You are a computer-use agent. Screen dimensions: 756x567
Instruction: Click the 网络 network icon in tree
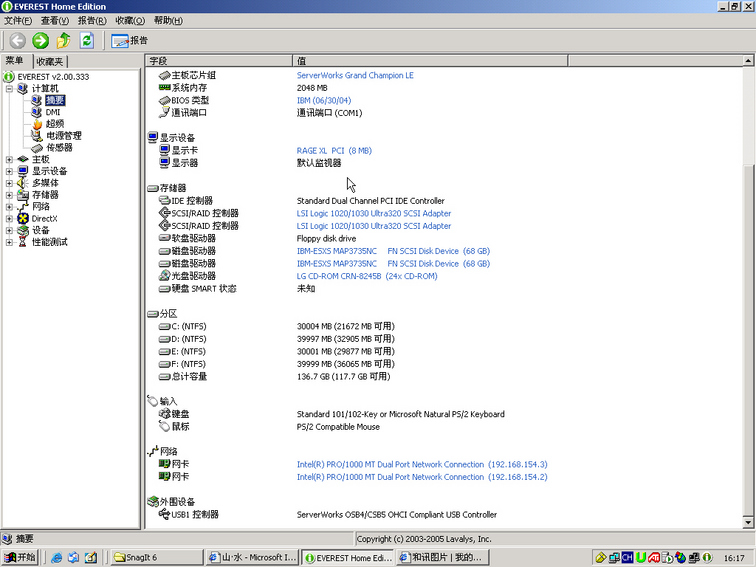click(x=23, y=207)
